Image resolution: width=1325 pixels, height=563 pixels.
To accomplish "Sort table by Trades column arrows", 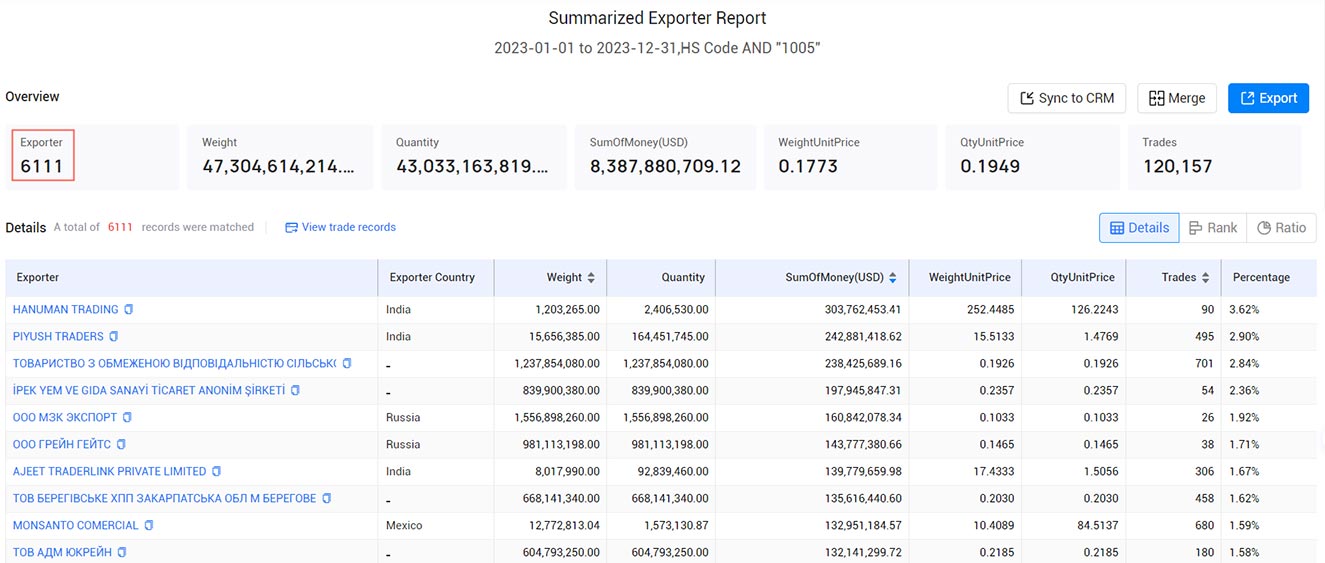I will 1206,278.
